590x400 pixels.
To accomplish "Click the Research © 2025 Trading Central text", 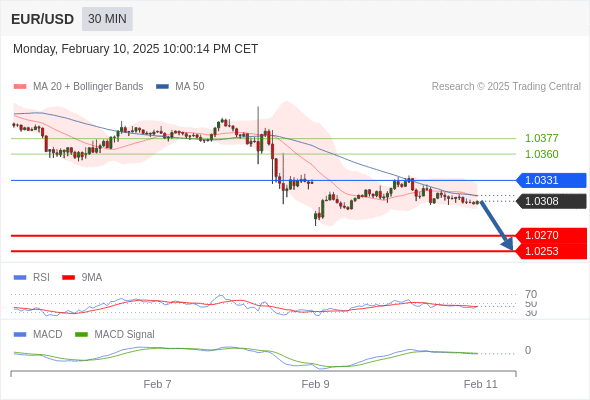I will [506, 87].
